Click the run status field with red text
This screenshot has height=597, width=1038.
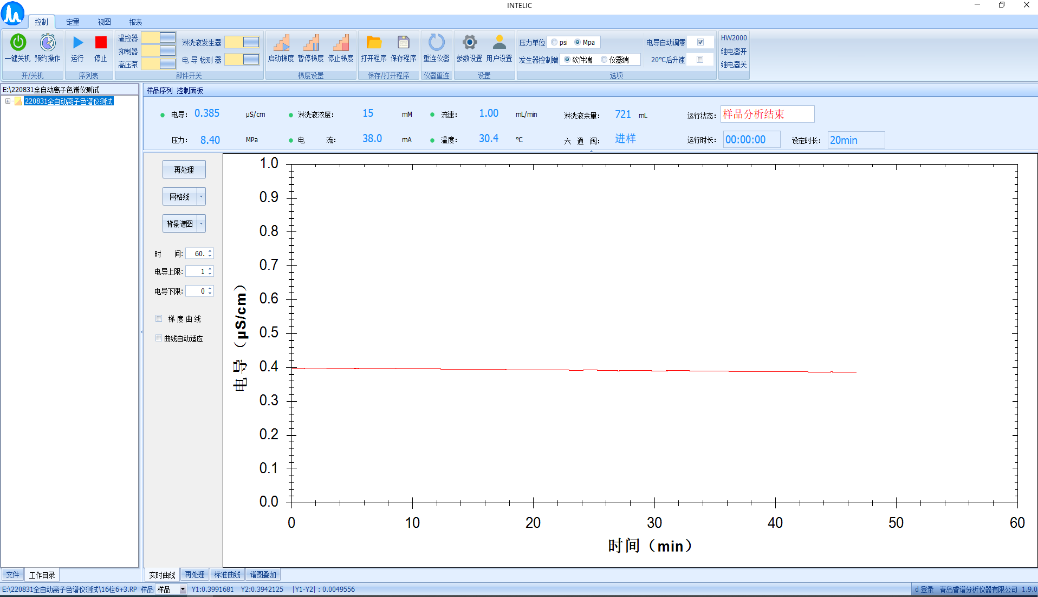pos(767,114)
